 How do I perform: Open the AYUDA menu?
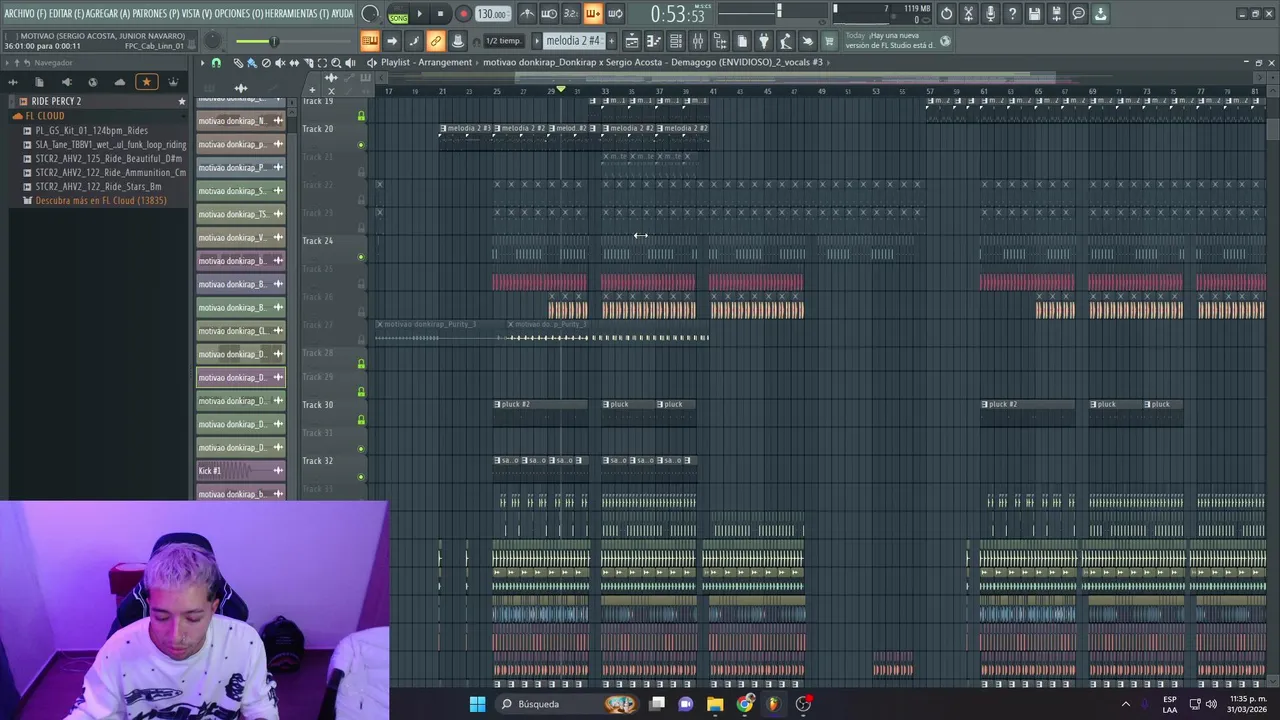[x=342, y=14]
